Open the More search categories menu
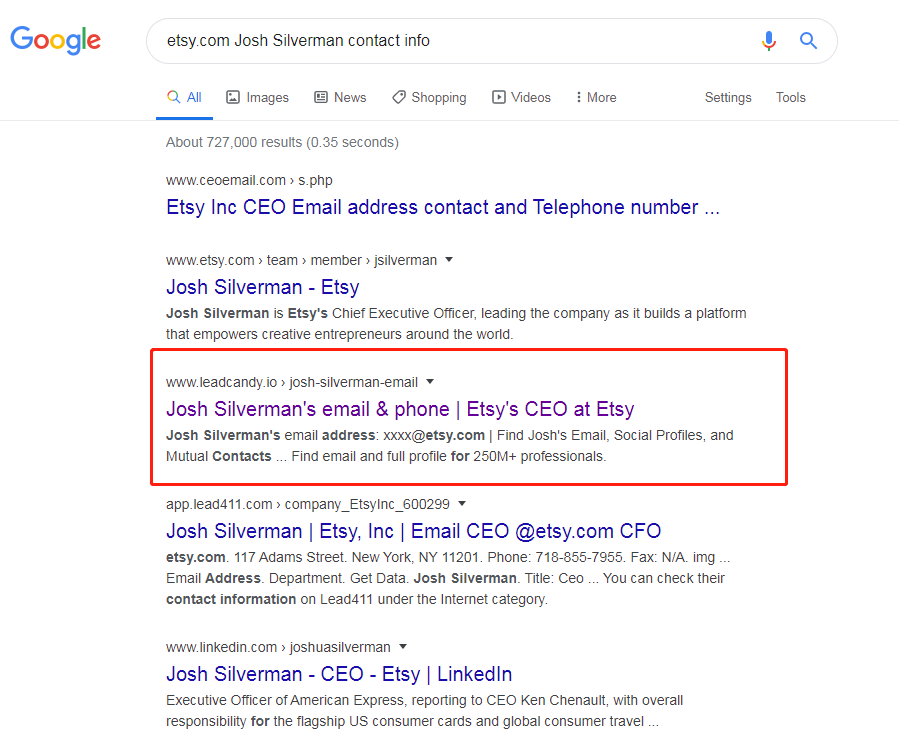 [596, 97]
